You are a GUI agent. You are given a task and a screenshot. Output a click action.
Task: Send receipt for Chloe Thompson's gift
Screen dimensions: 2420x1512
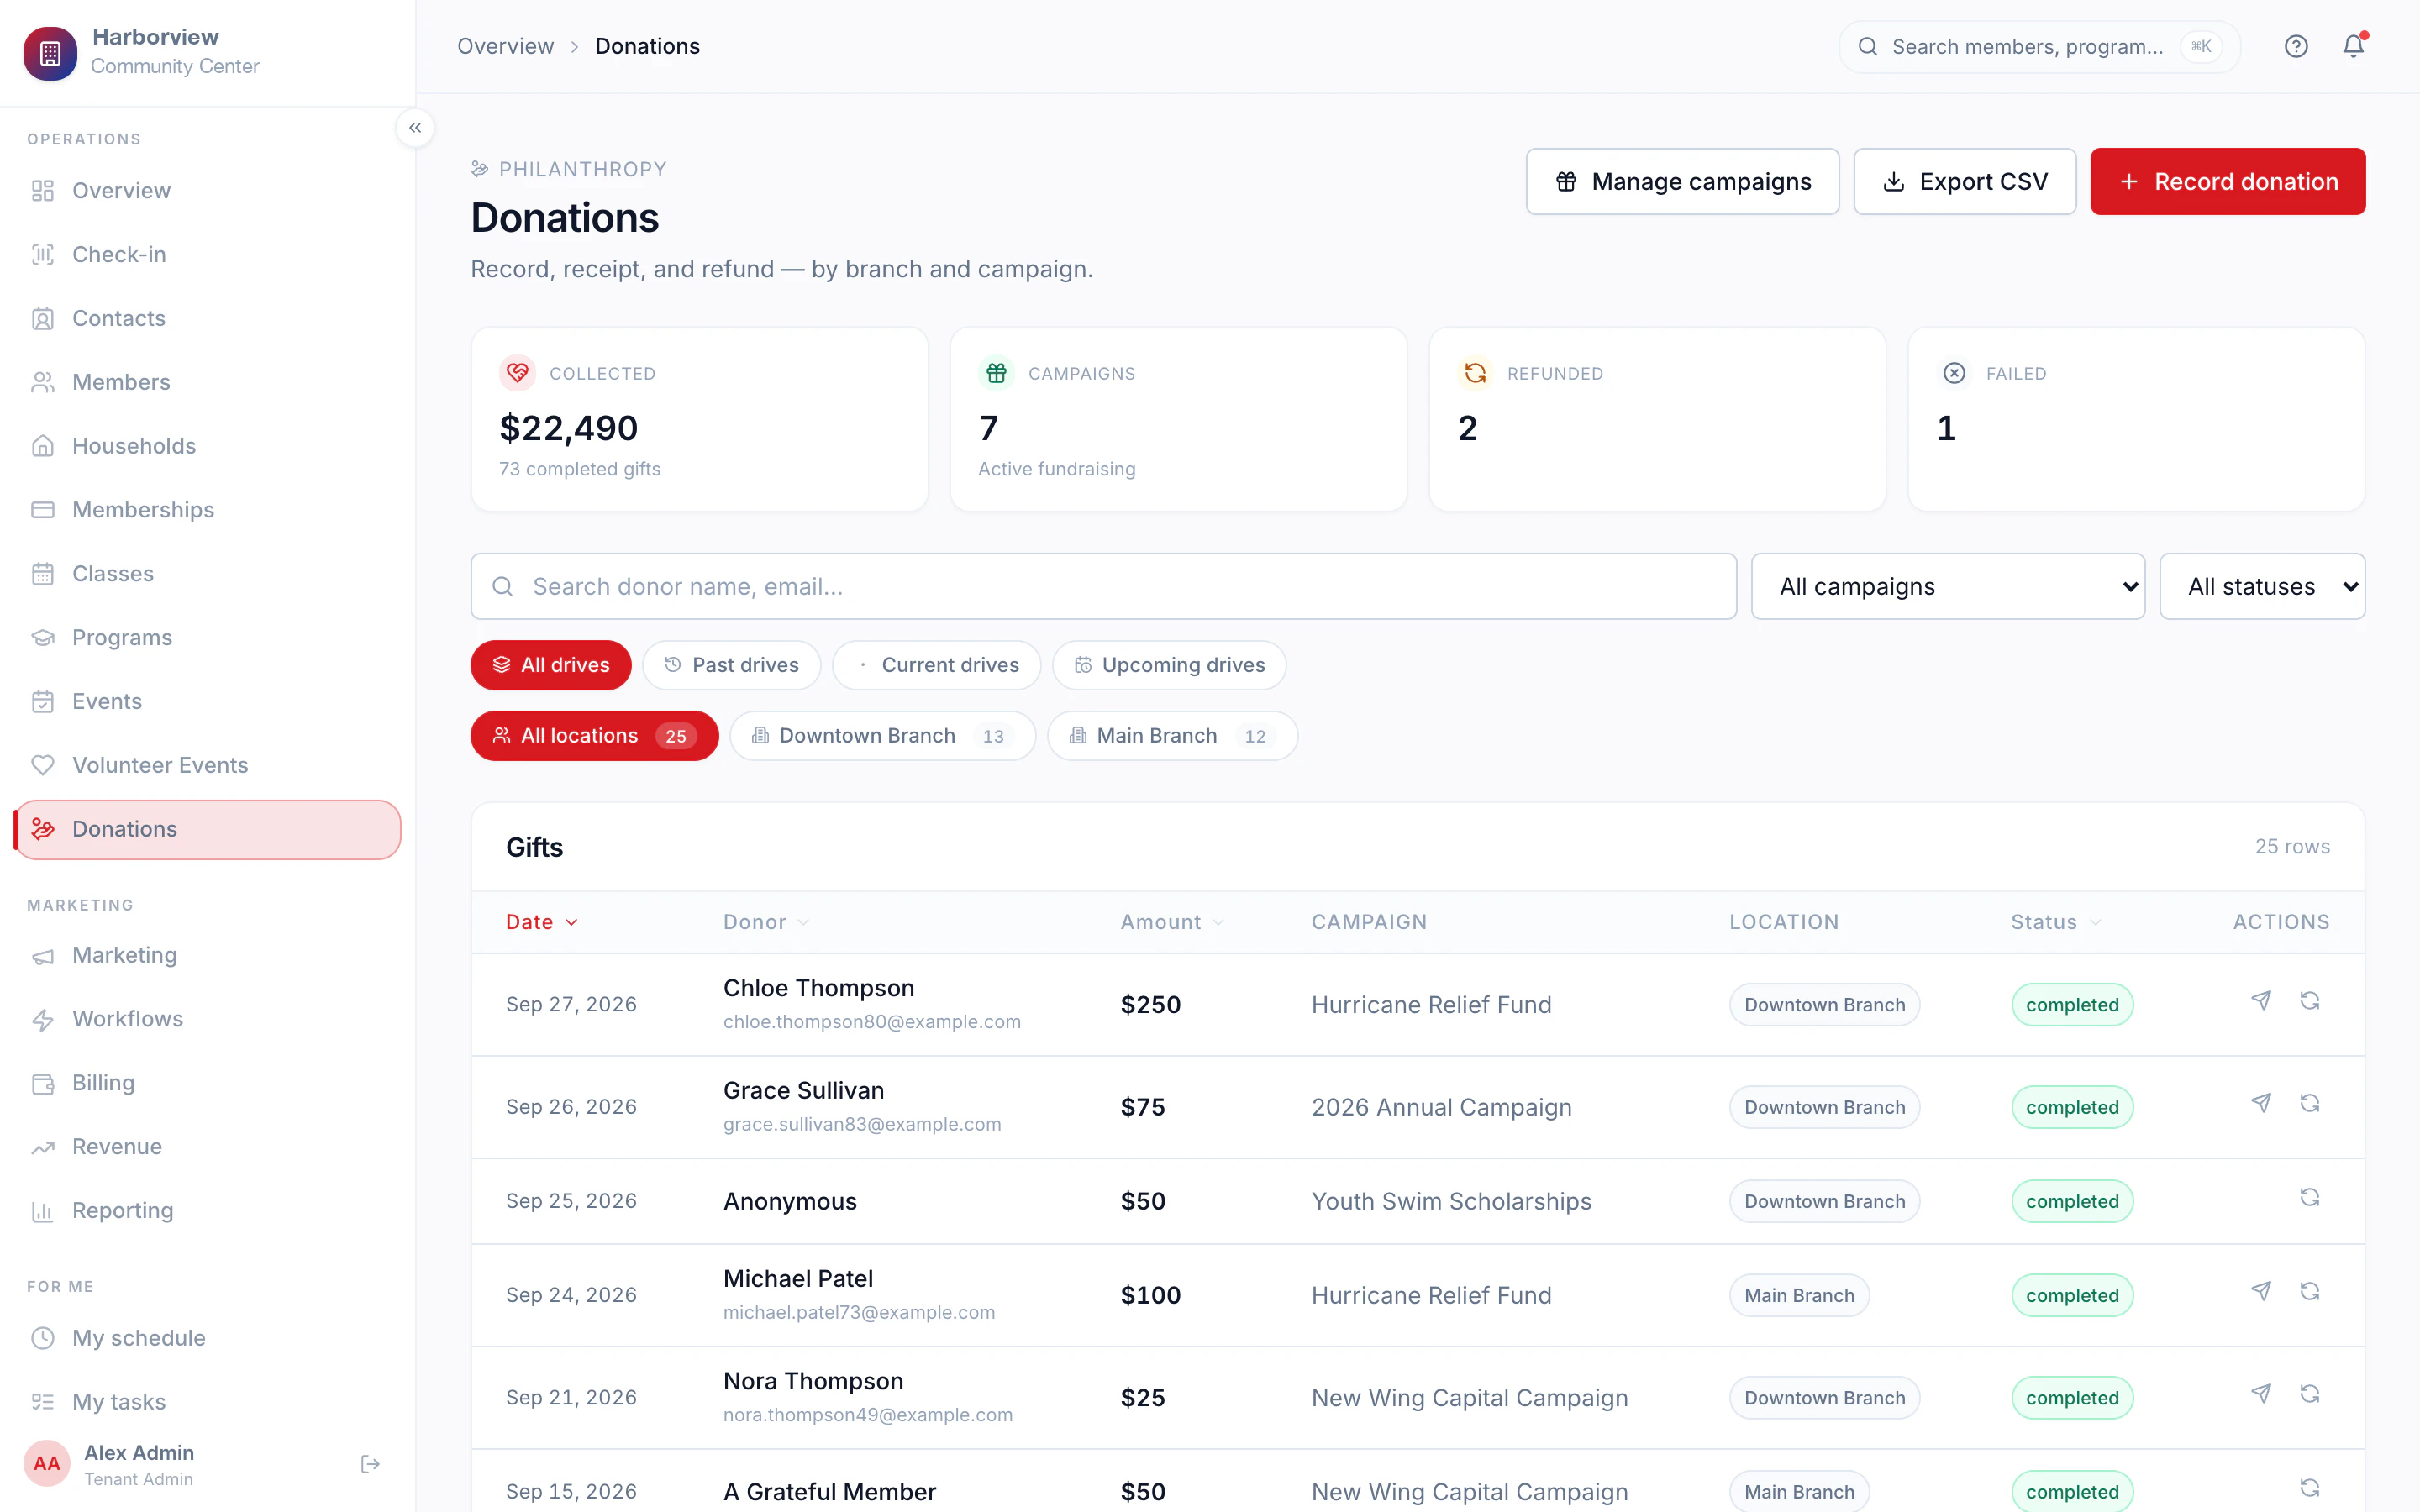point(2261,1000)
